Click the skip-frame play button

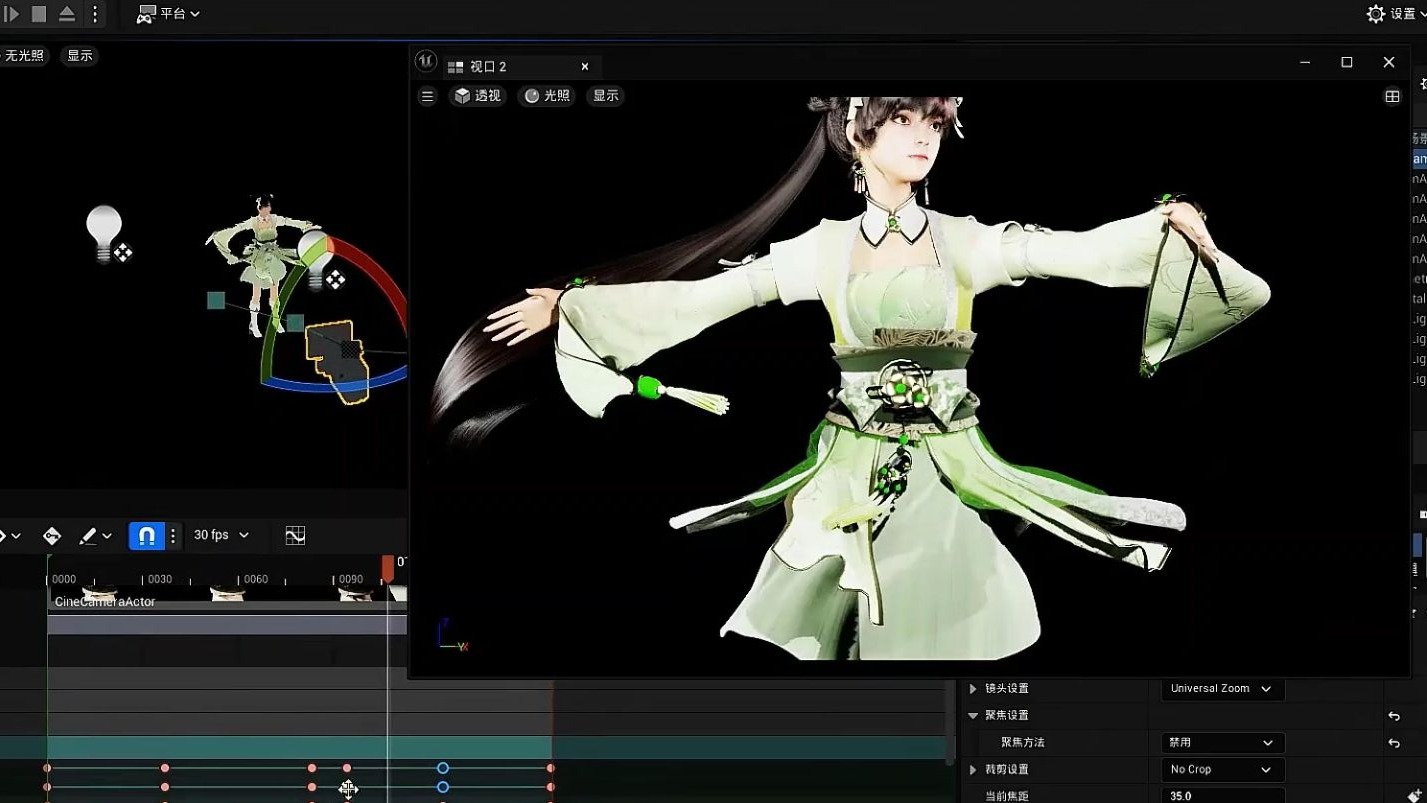pos(11,14)
